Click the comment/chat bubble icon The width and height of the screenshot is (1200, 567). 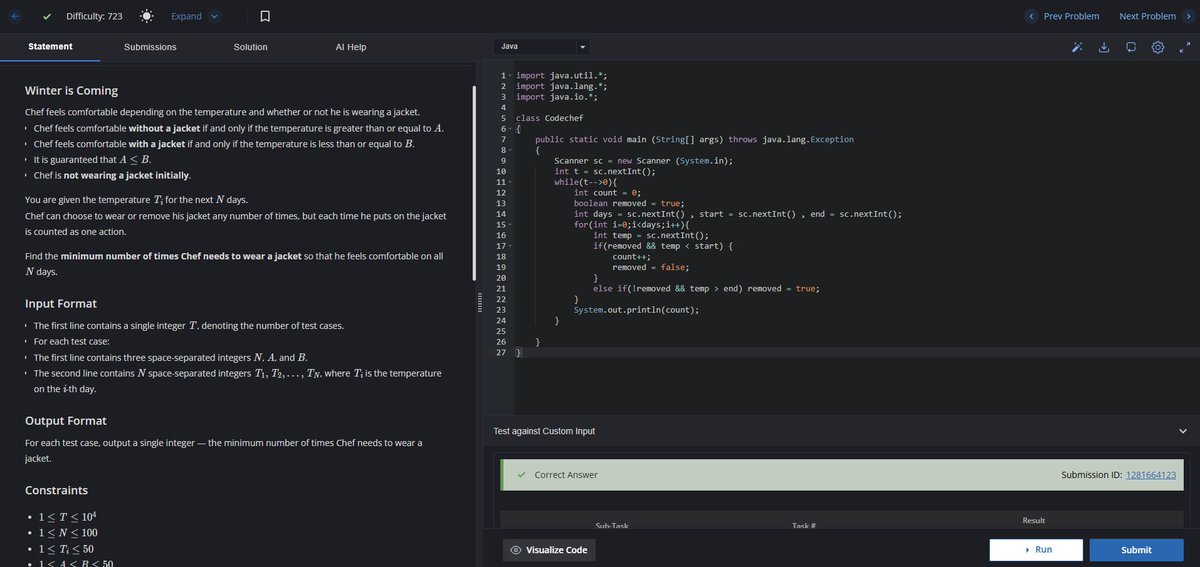(x=1131, y=47)
